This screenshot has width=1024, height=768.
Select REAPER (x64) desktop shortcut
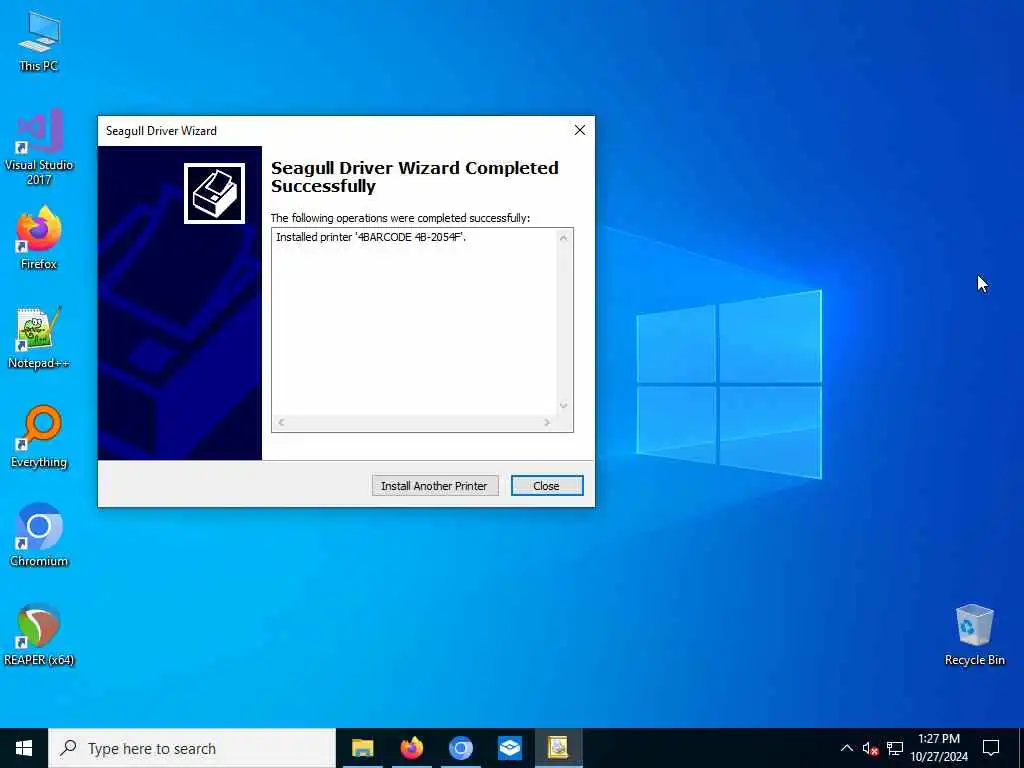pyautogui.click(x=39, y=634)
